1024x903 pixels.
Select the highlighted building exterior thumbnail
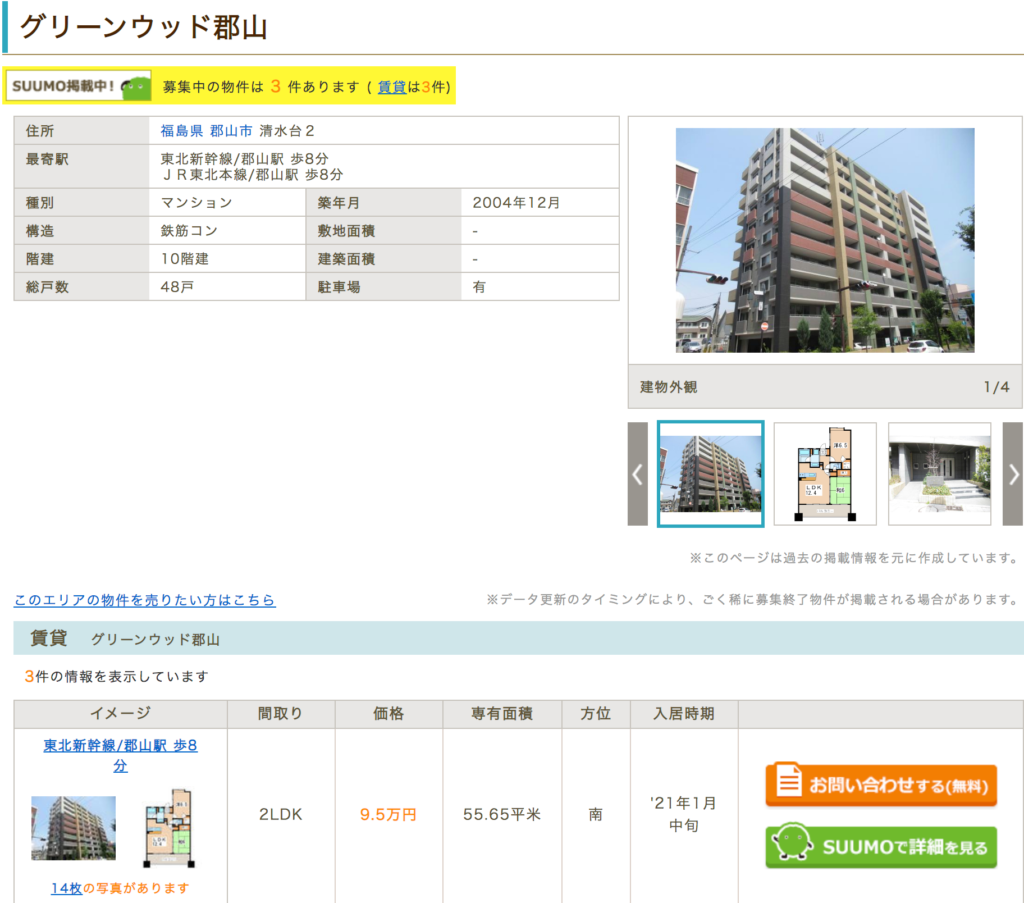[x=710, y=473]
